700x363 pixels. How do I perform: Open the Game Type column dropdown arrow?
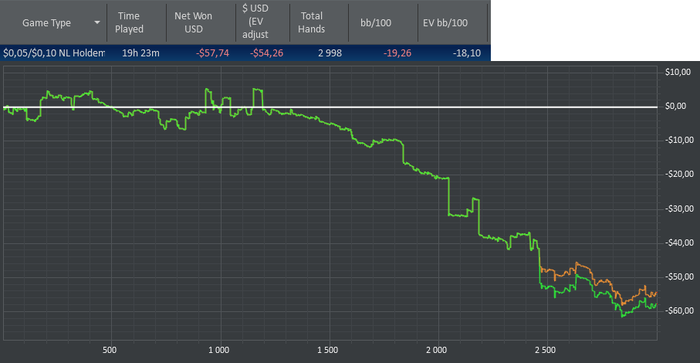[97, 22]
